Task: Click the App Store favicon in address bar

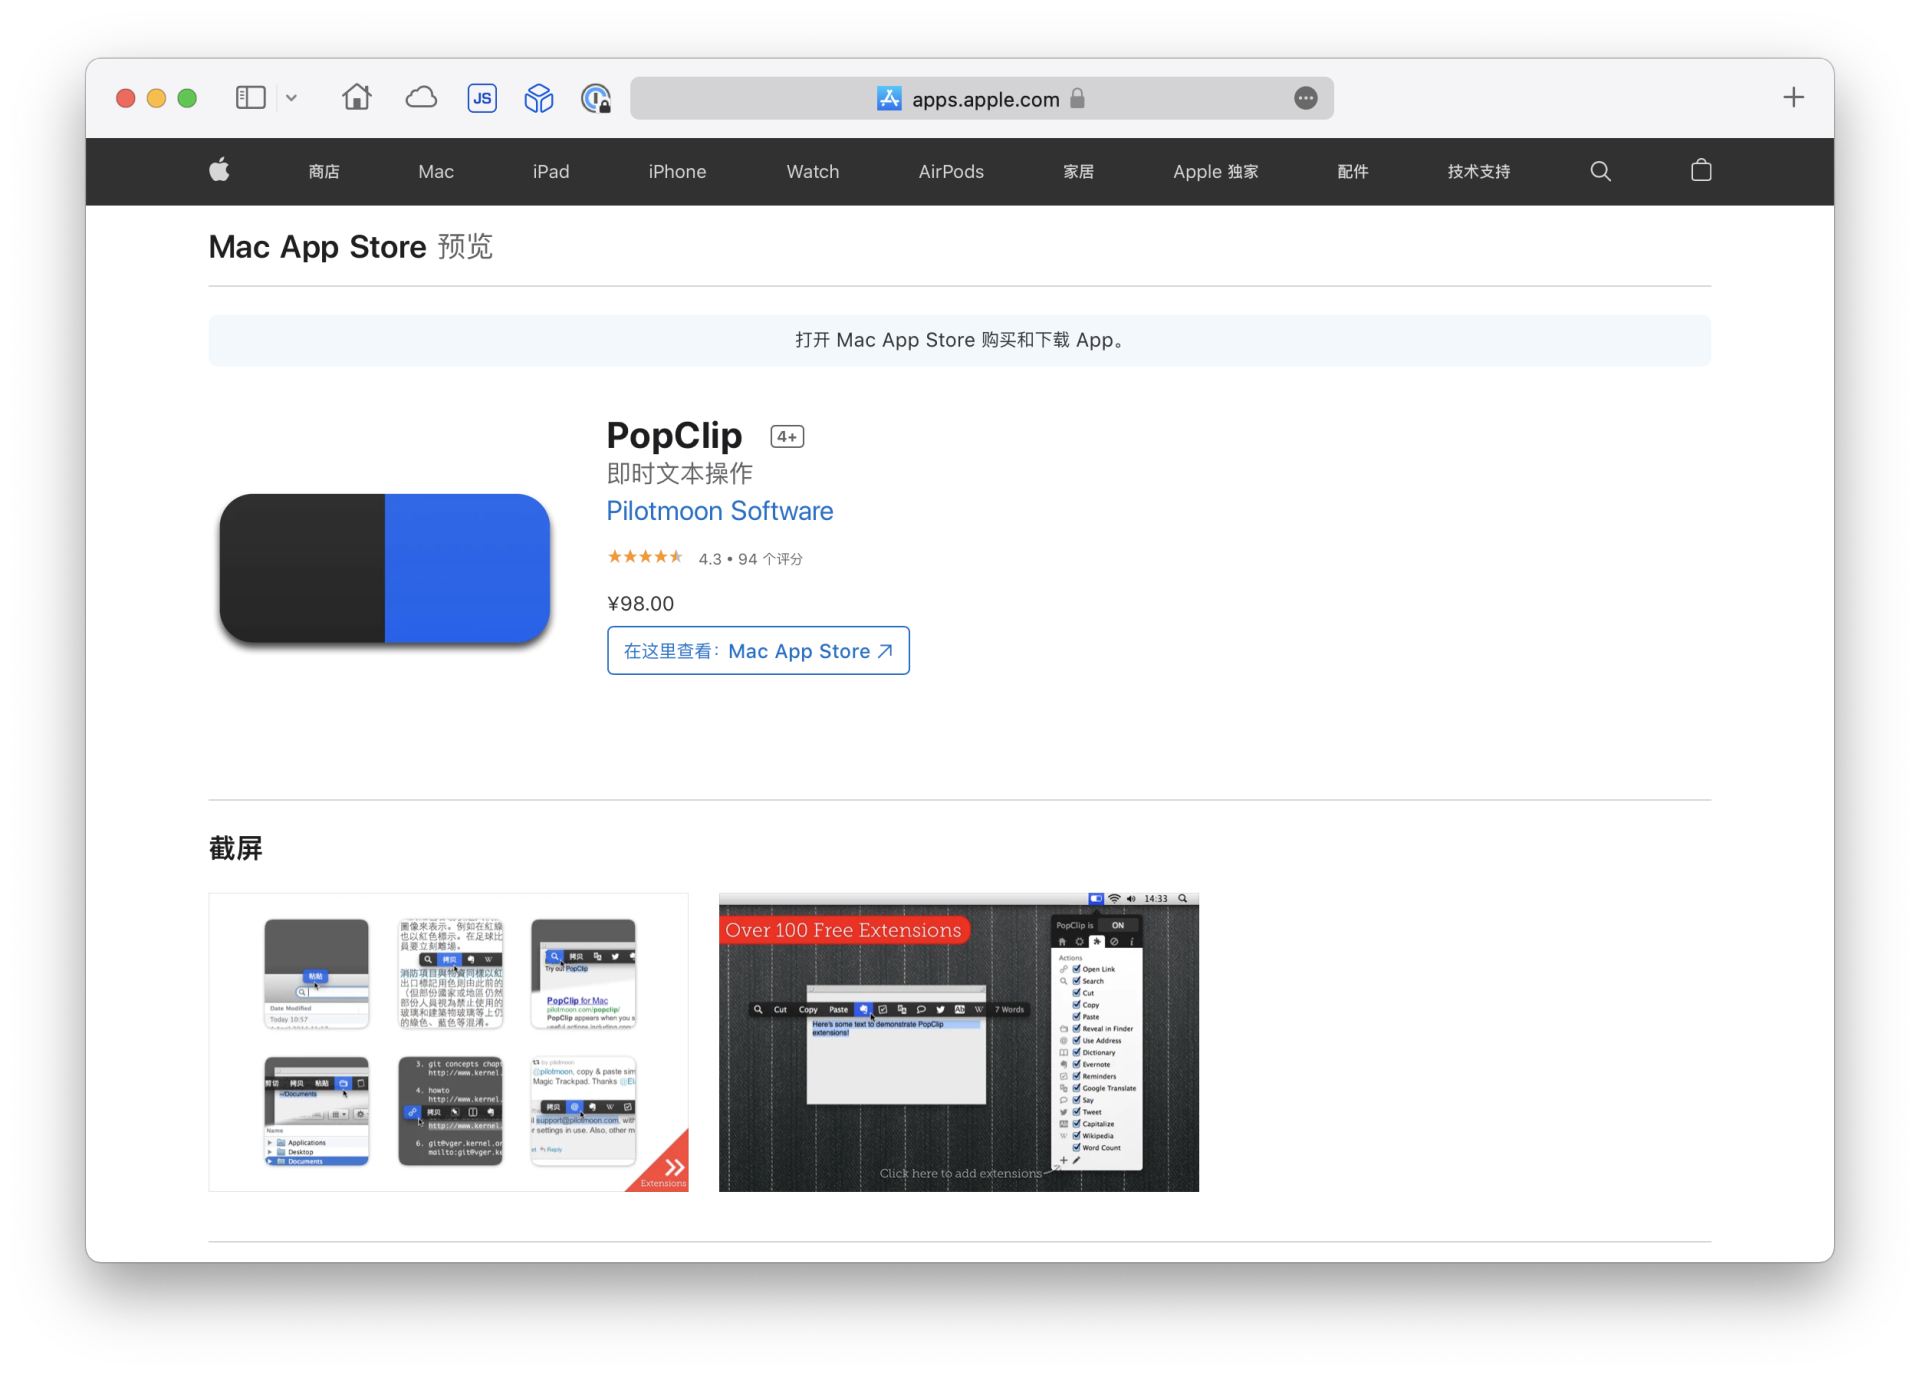Action: tap(888, 98)
